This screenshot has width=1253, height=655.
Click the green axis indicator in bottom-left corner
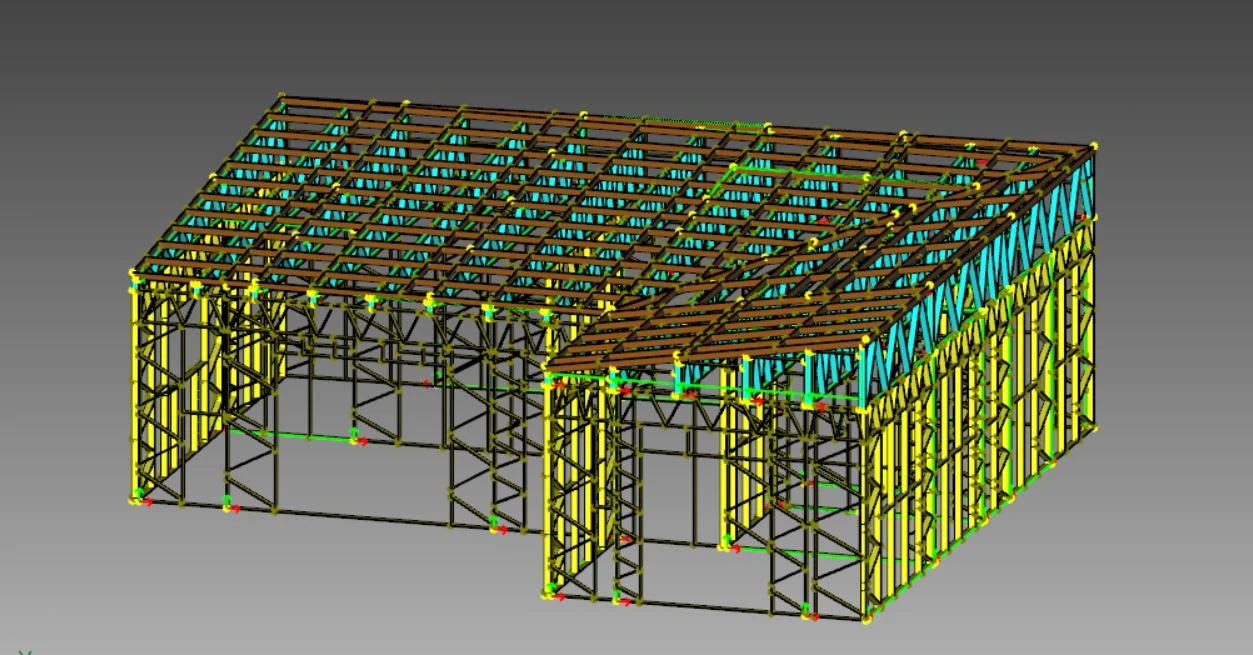click(26, 652)
